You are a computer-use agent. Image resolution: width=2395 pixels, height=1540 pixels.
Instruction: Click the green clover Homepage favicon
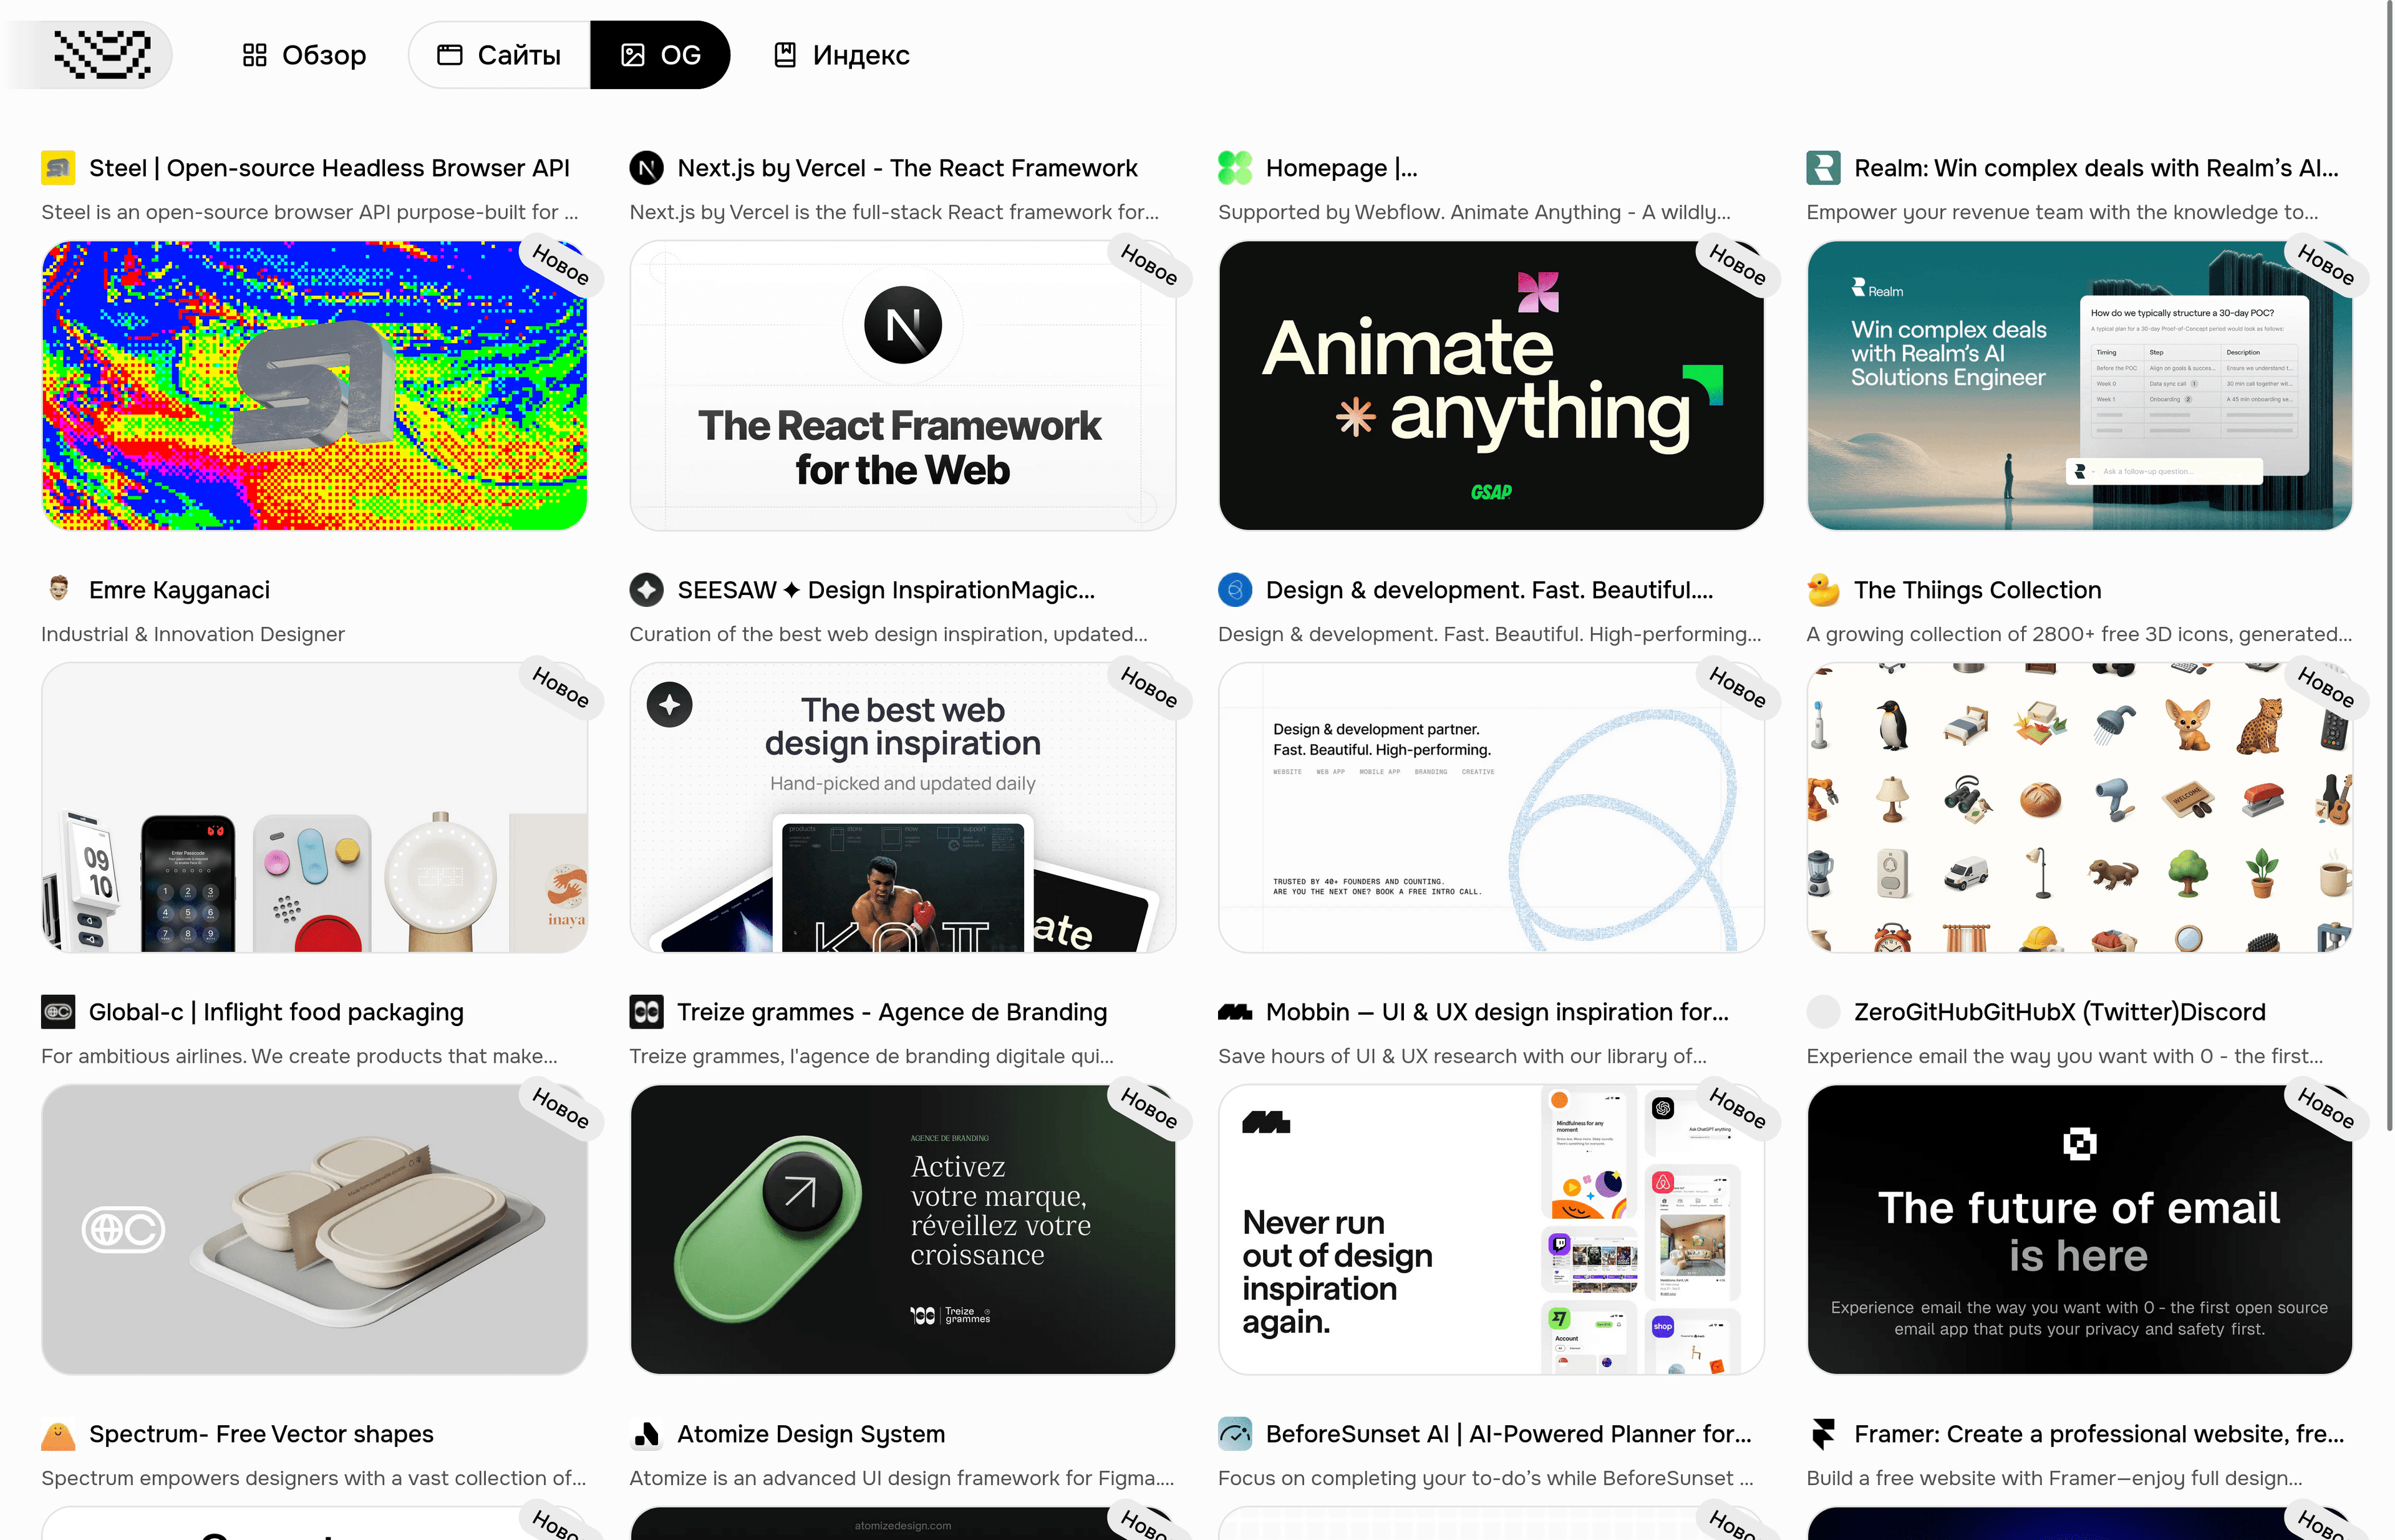pos(1235,168)
